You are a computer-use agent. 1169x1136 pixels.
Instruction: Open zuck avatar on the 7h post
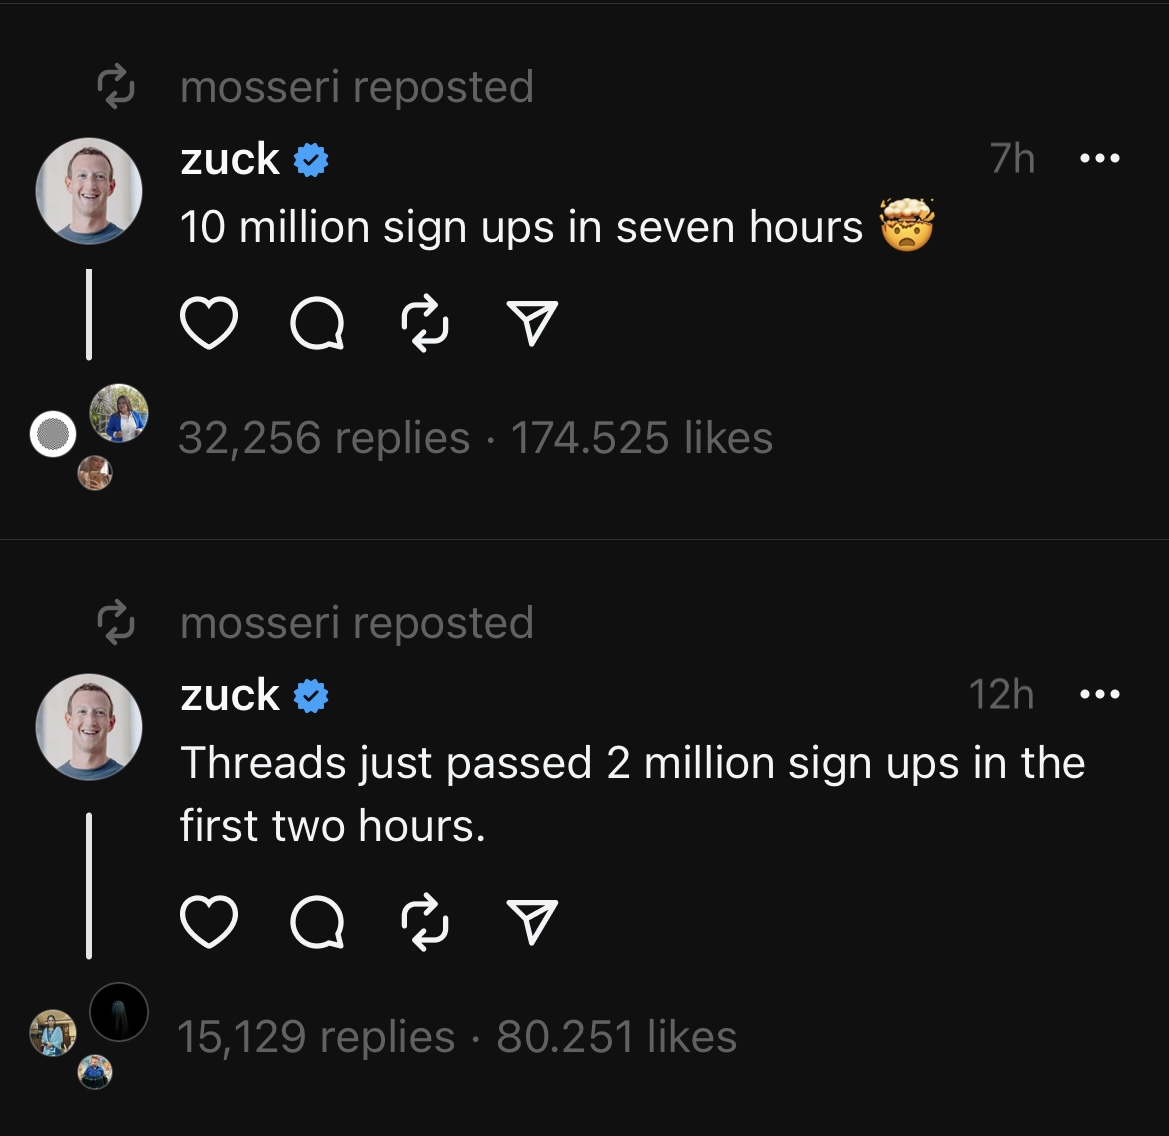pos(89,191)
